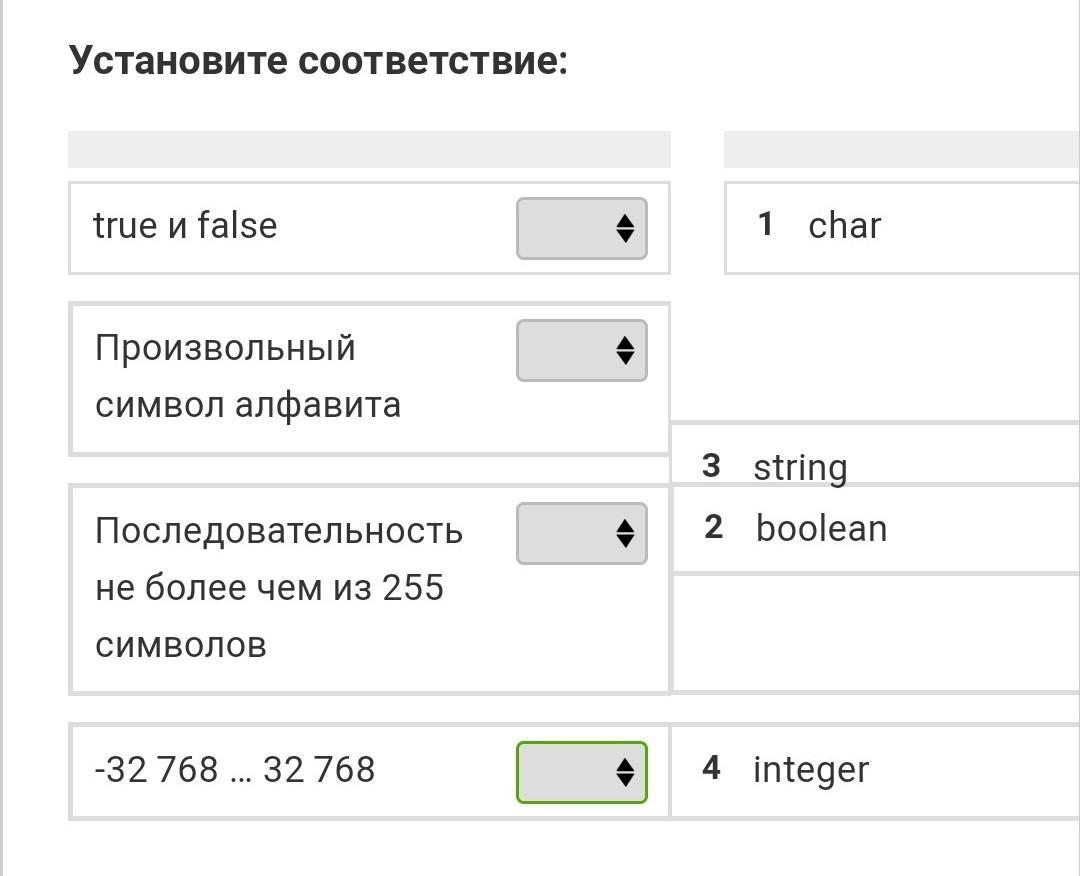Select the 'char' answer option
1080x876 pixels.
click(x=844, y=226)
